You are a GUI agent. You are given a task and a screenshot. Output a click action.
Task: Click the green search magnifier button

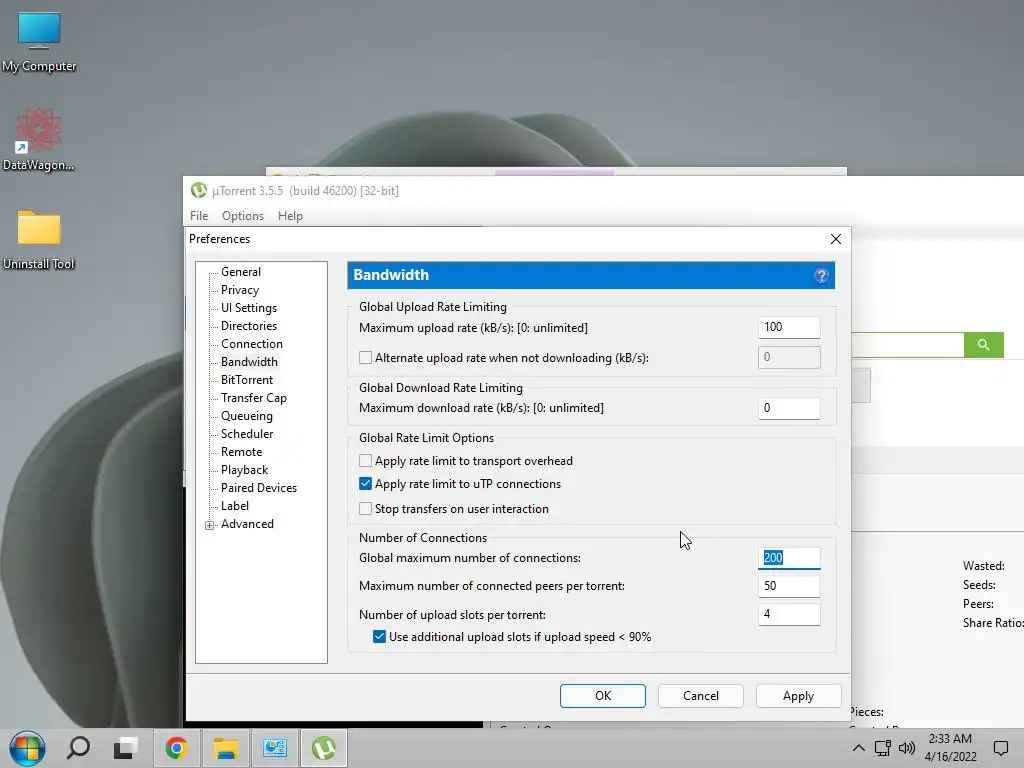983,345
